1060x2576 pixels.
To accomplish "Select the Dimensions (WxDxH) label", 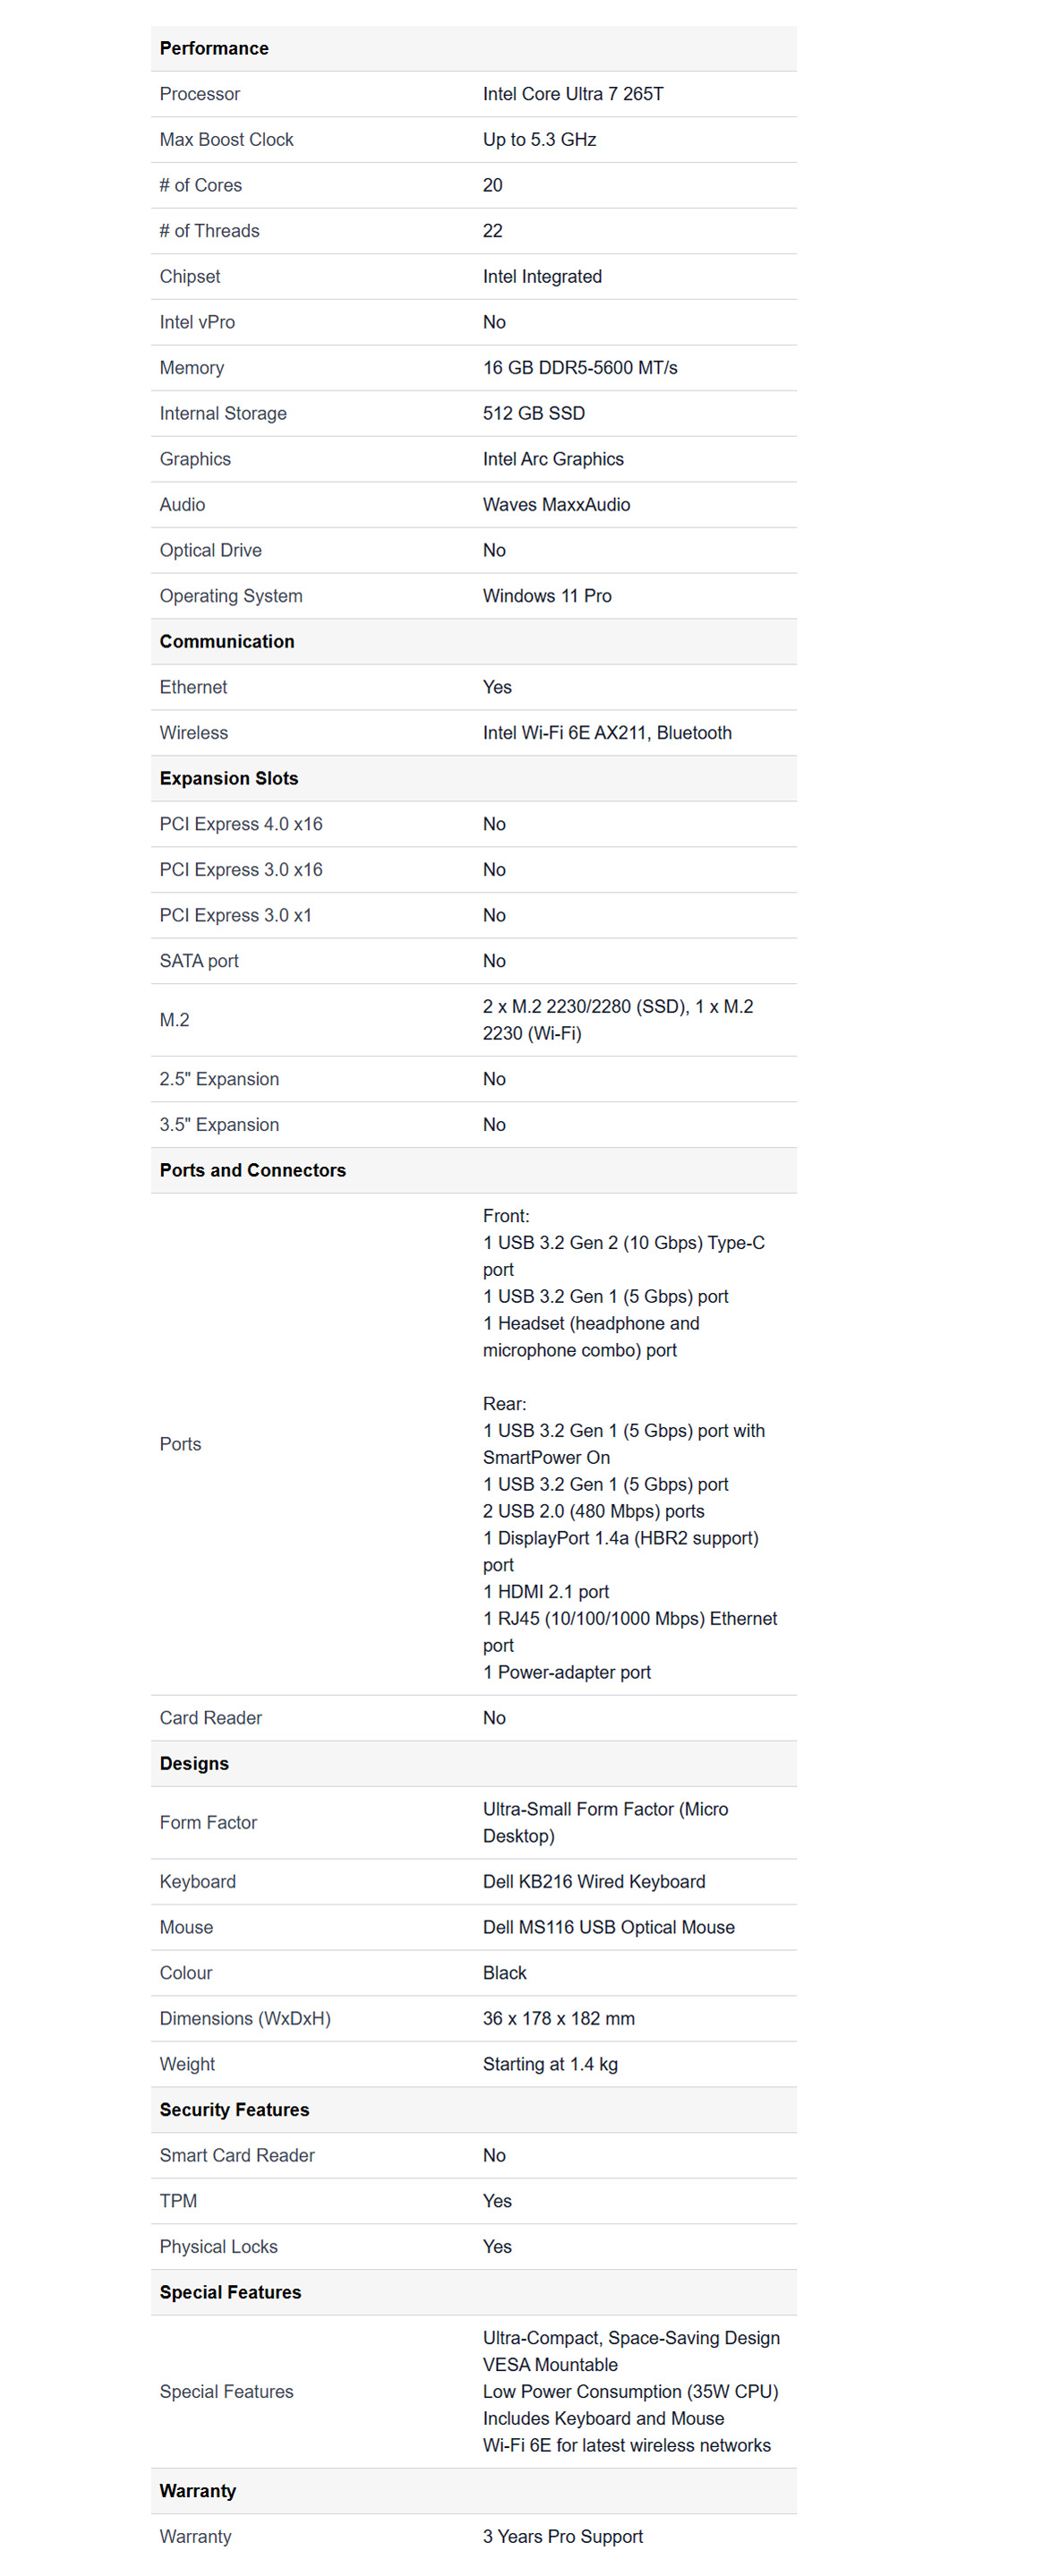I will [x=245, y=2019].
